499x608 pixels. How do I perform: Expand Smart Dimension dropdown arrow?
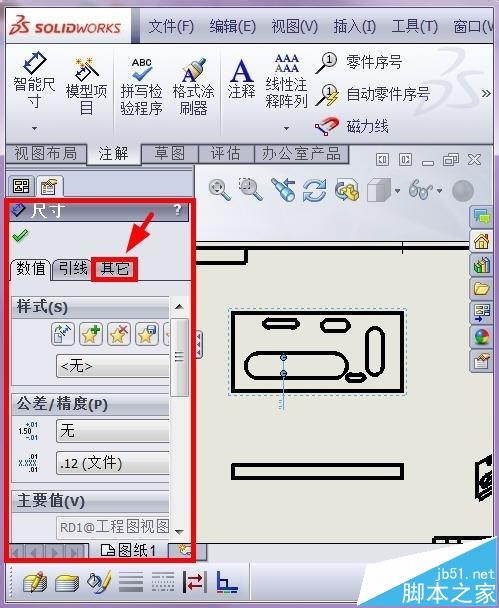(x=35, y=128)
